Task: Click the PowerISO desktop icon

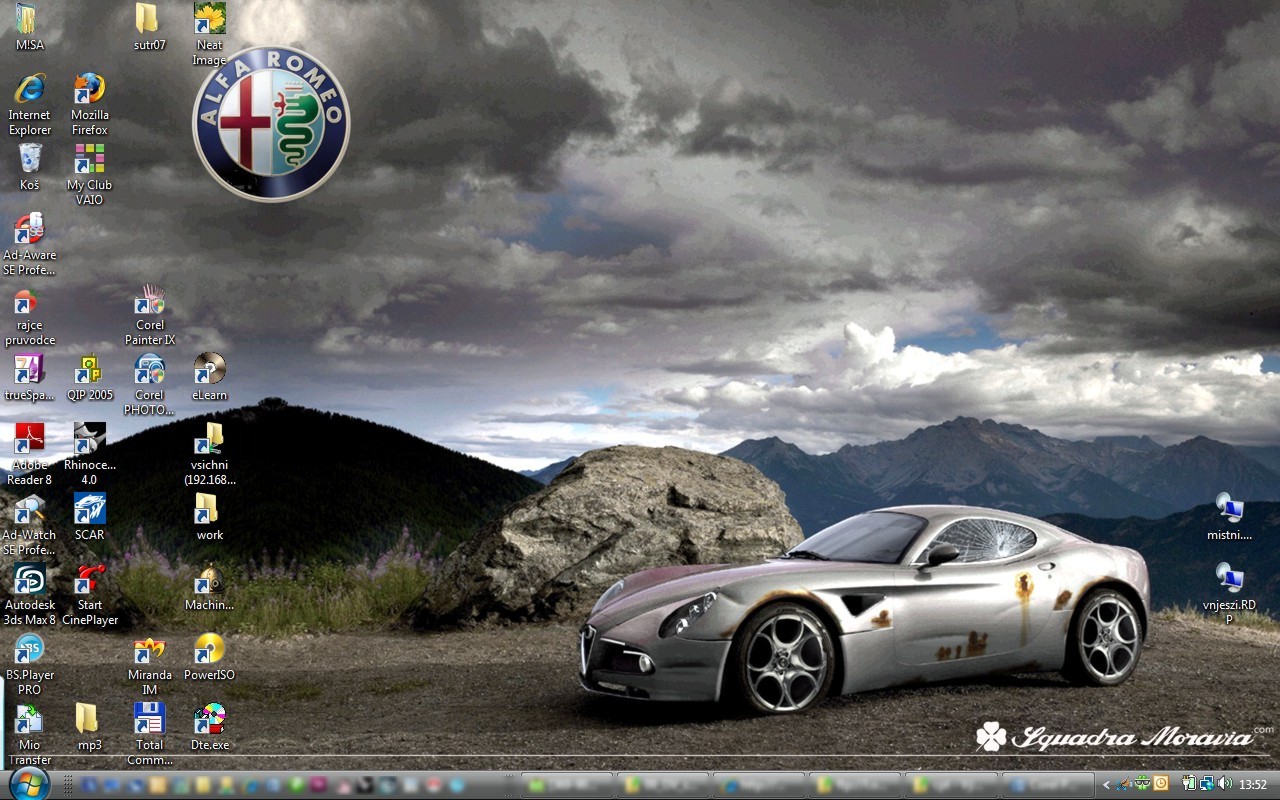Action: pyautogui.click(x=210, y=650)
